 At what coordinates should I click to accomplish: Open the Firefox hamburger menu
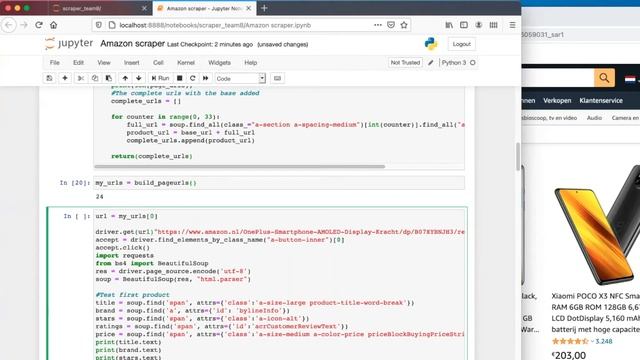click(512, 25)
